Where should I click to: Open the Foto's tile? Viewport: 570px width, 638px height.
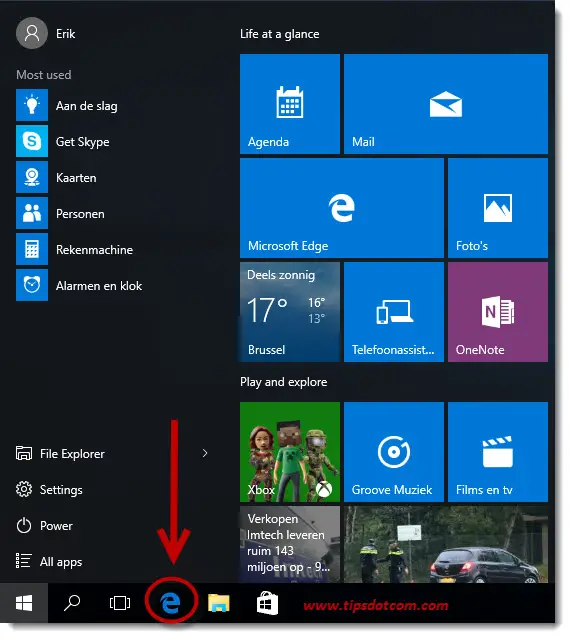coord(498,208)
